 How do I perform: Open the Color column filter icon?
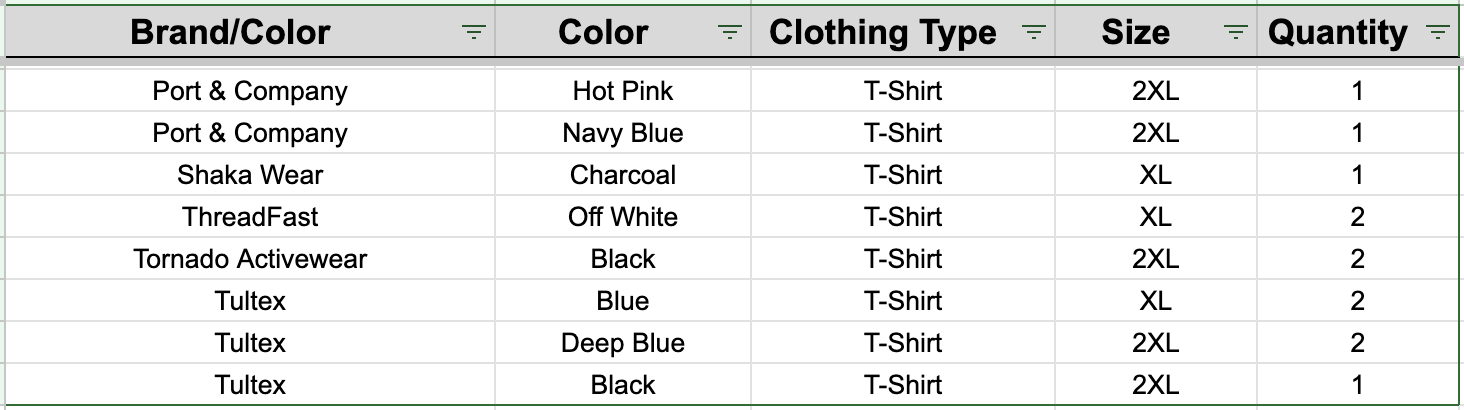[731, 33]
